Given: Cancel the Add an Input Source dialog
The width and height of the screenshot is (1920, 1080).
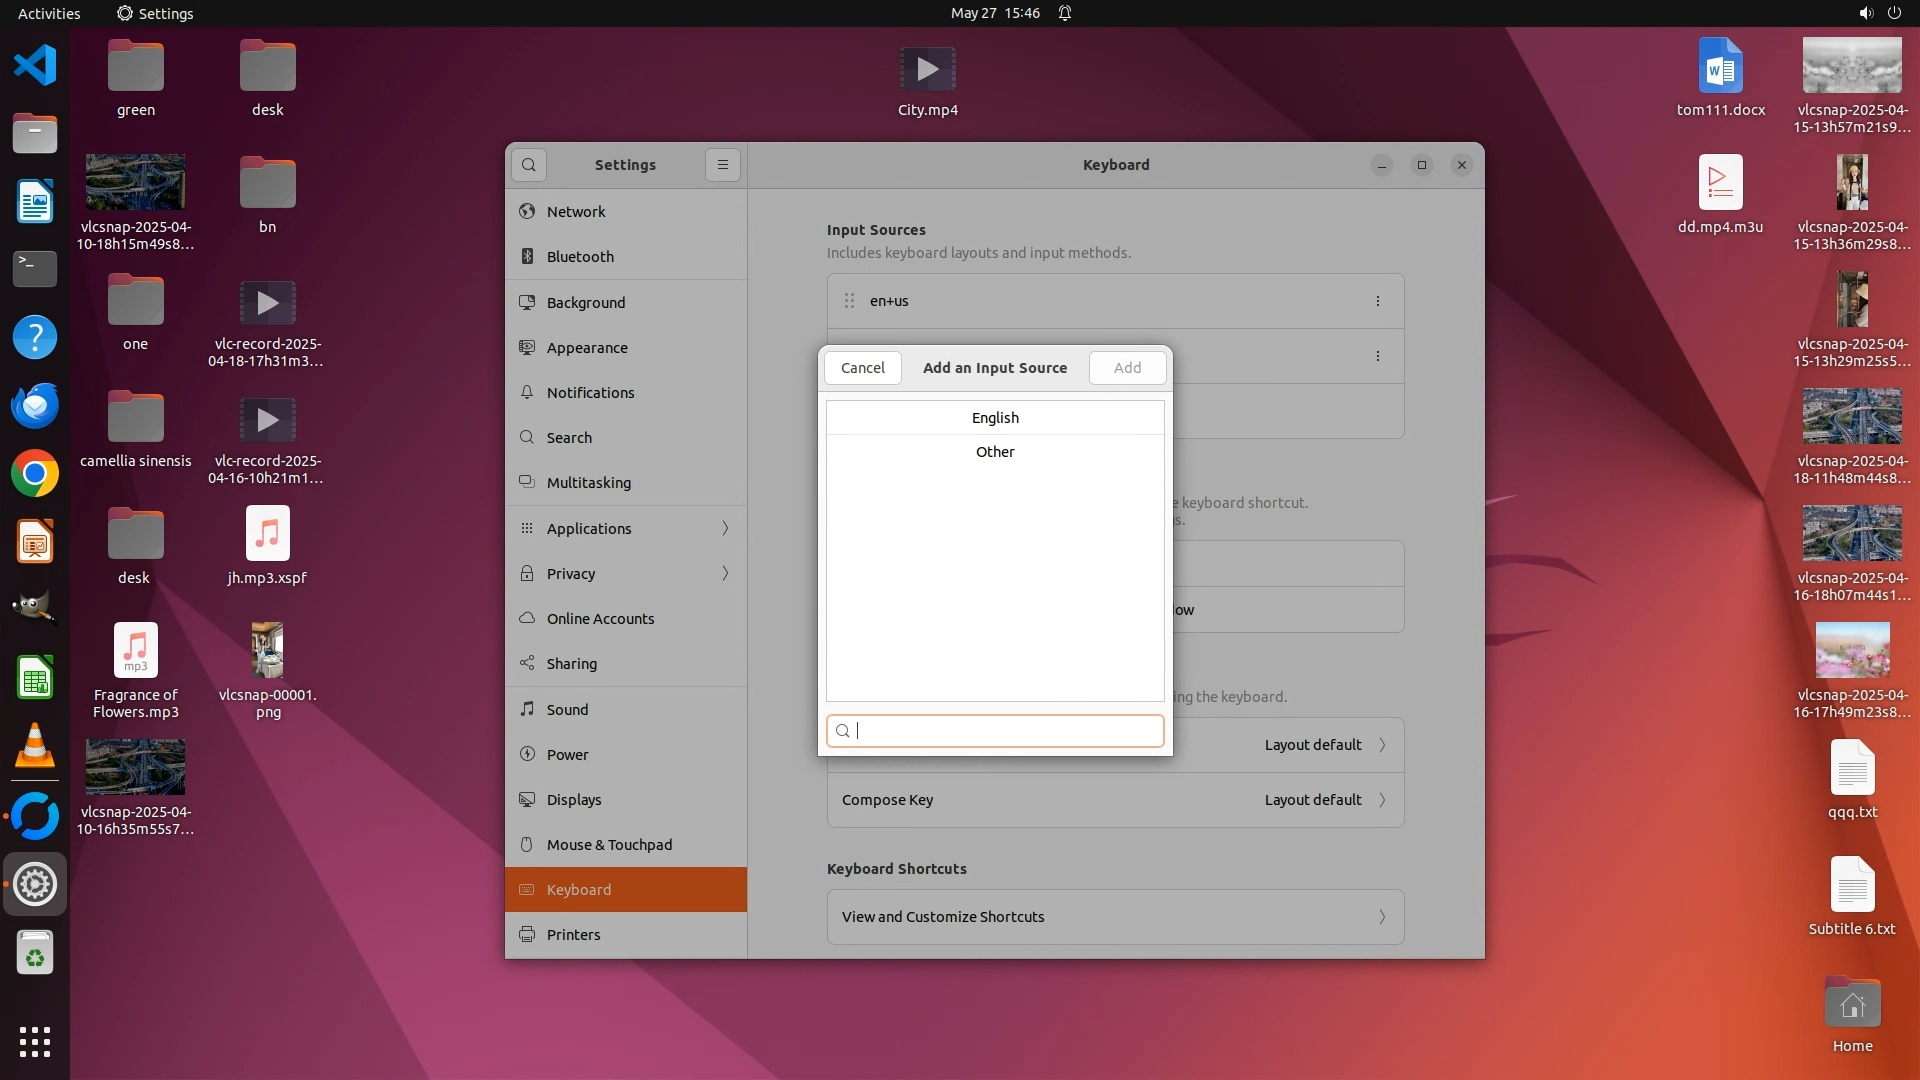Looking at the screenshot, I should [x=862, y=368].
